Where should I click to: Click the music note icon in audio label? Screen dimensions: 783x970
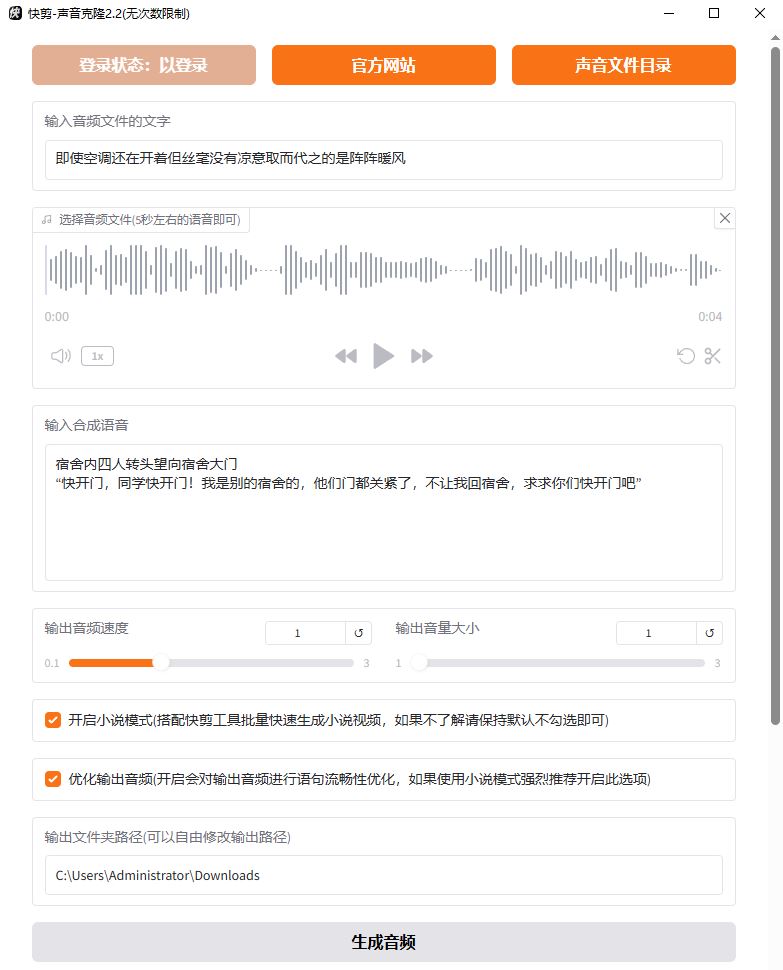(x=46, y=220)
